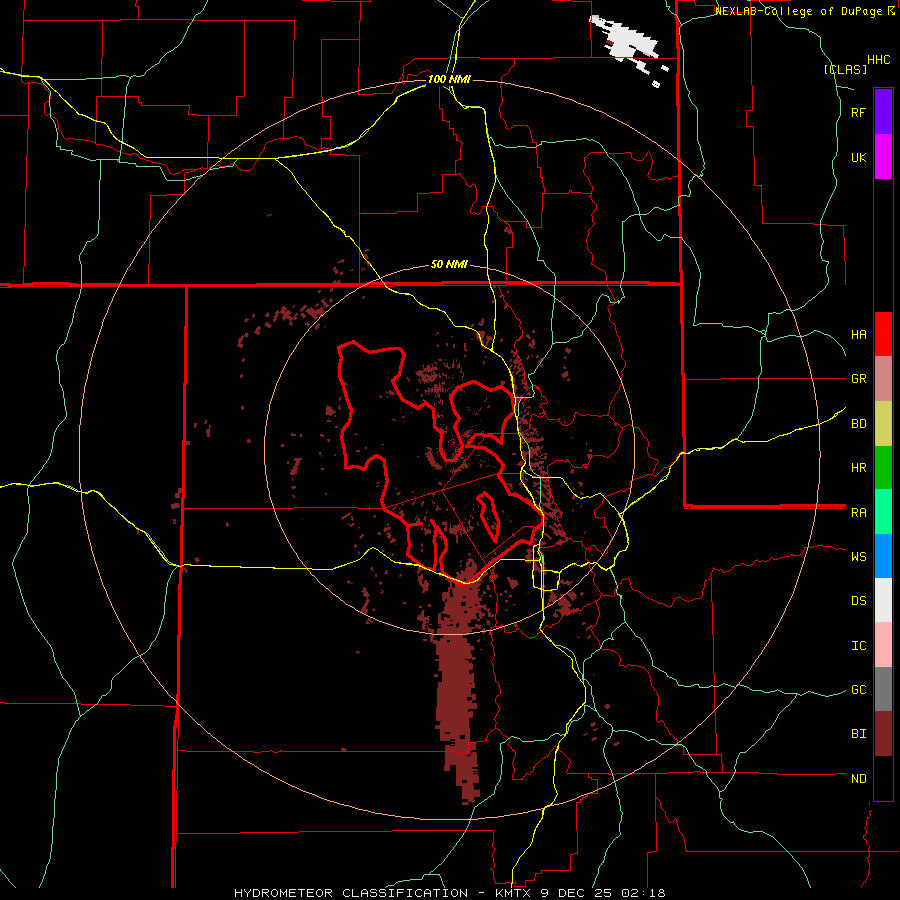The width and height of the screenshot is (900, 900).
Task: Click the NEXLAB-College of DuPage credit text
Action: click(x=800, y=11)
